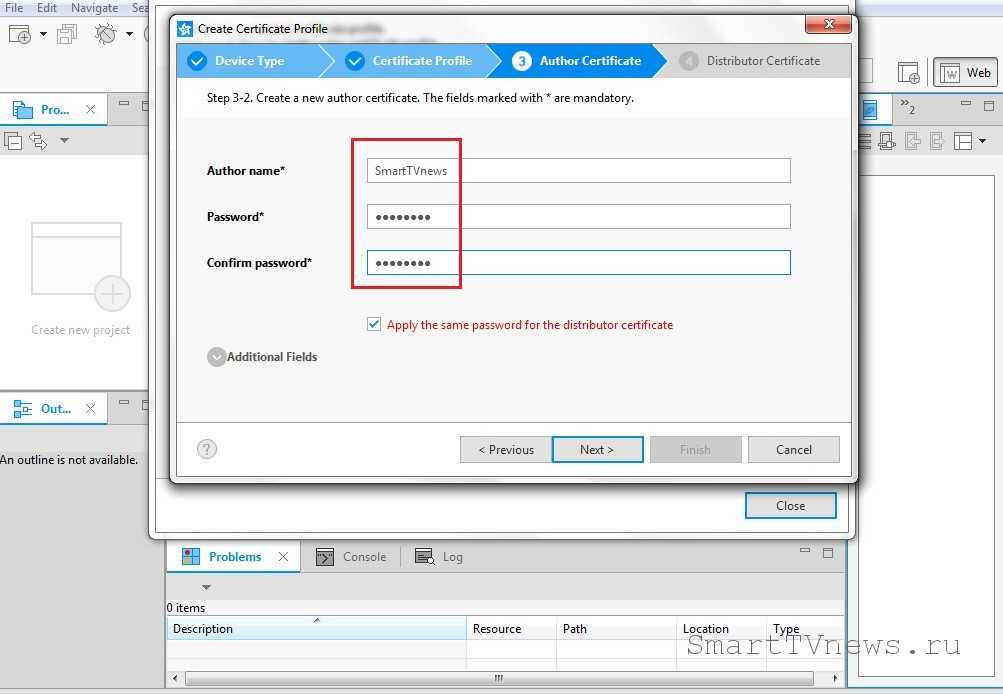Select the Web perspective button
The image size is (1003, 694).
pos(966,73)
